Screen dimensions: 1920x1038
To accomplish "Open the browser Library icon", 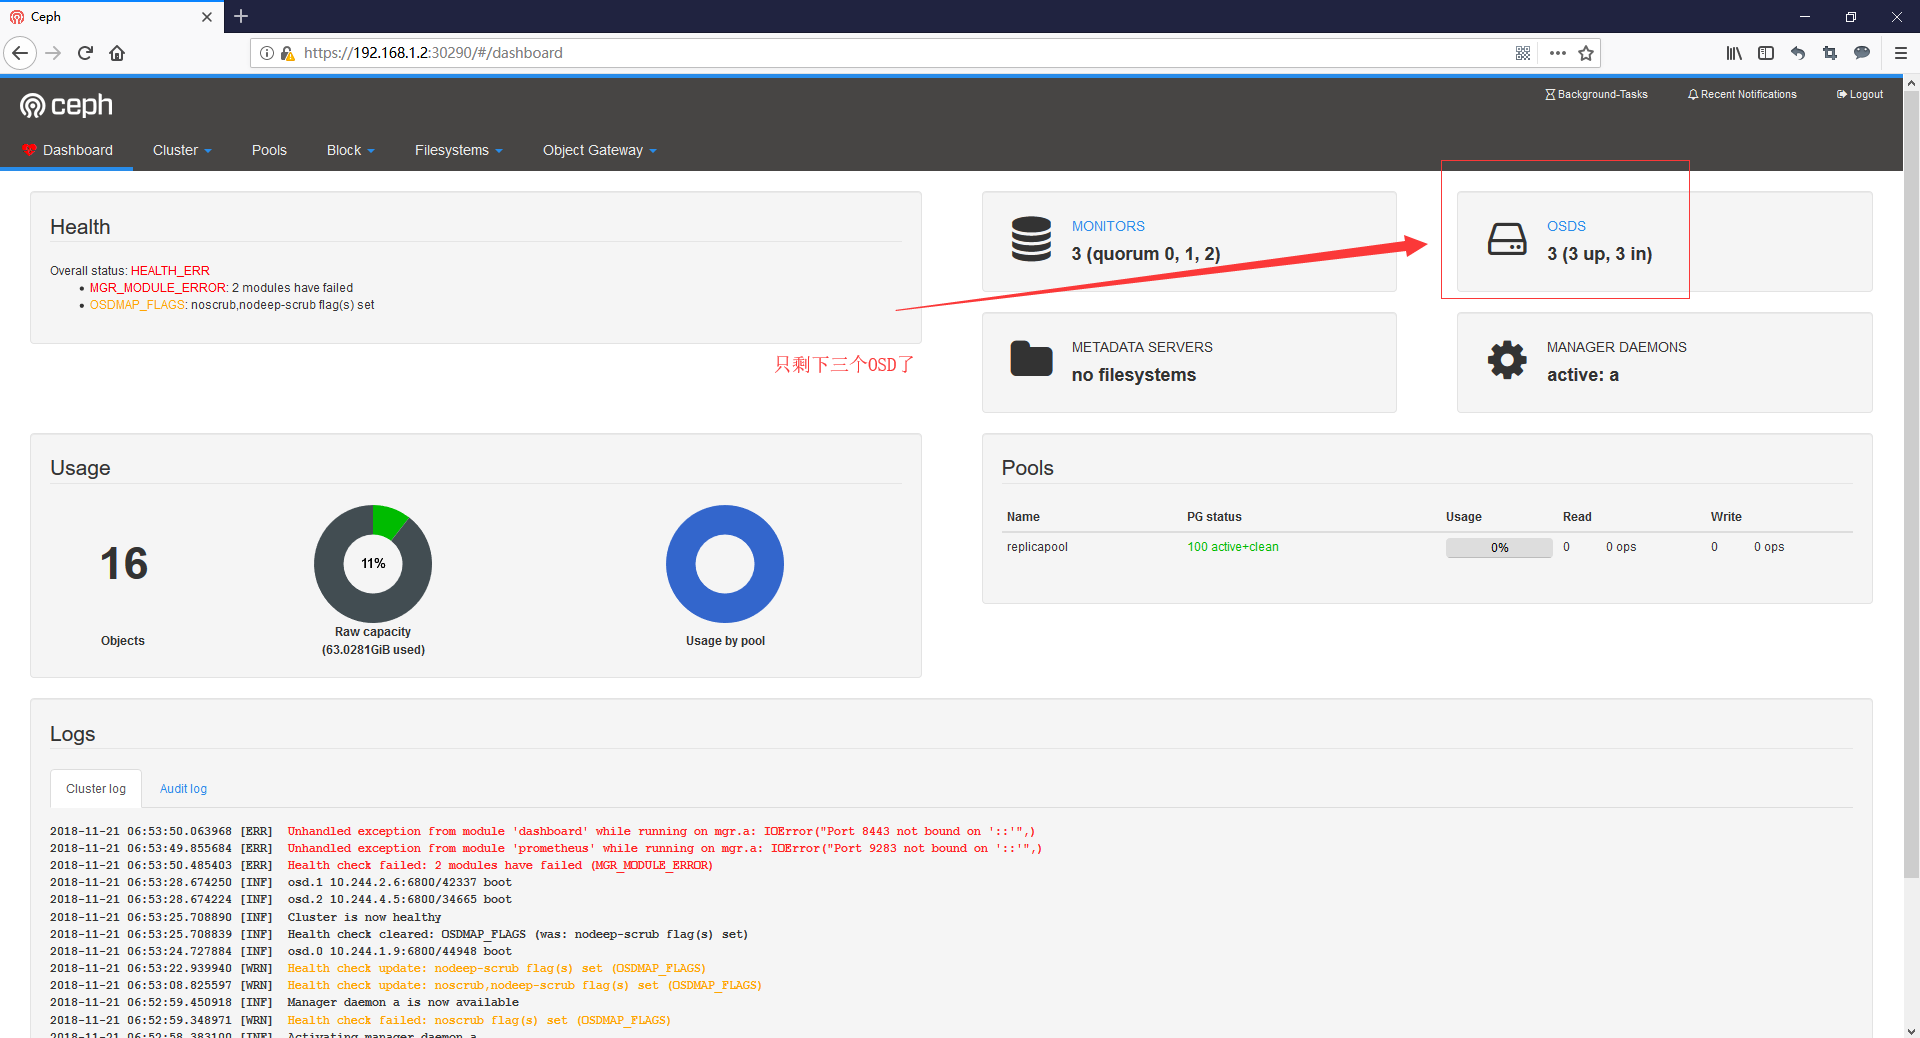I will 1734,53.
